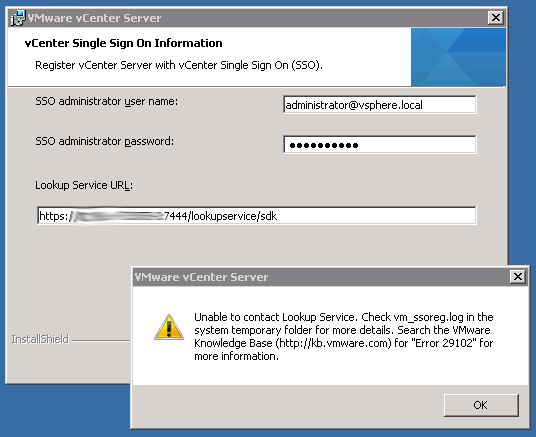This screenshot has width=536, height=437.
Task: Click the vCenter Single Sign On Information heading
Action: [123, 43]
